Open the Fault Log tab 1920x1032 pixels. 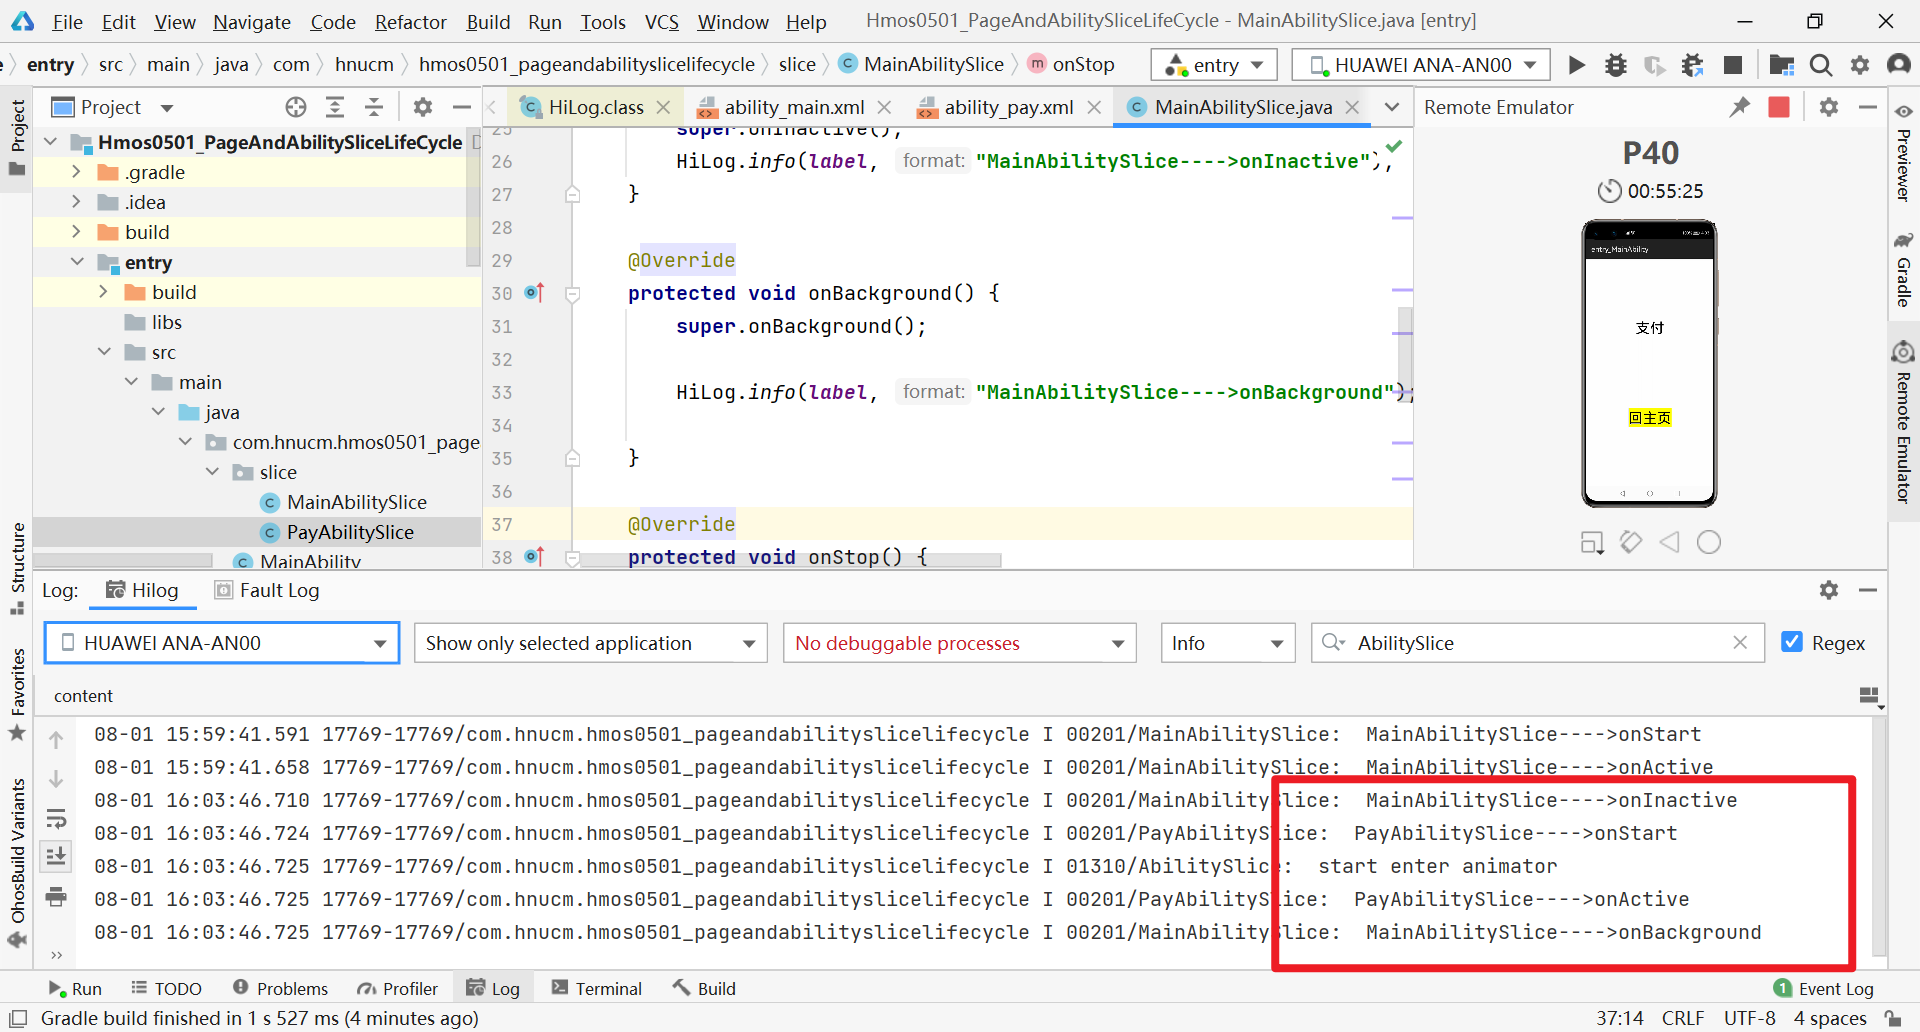click(267, 590)
